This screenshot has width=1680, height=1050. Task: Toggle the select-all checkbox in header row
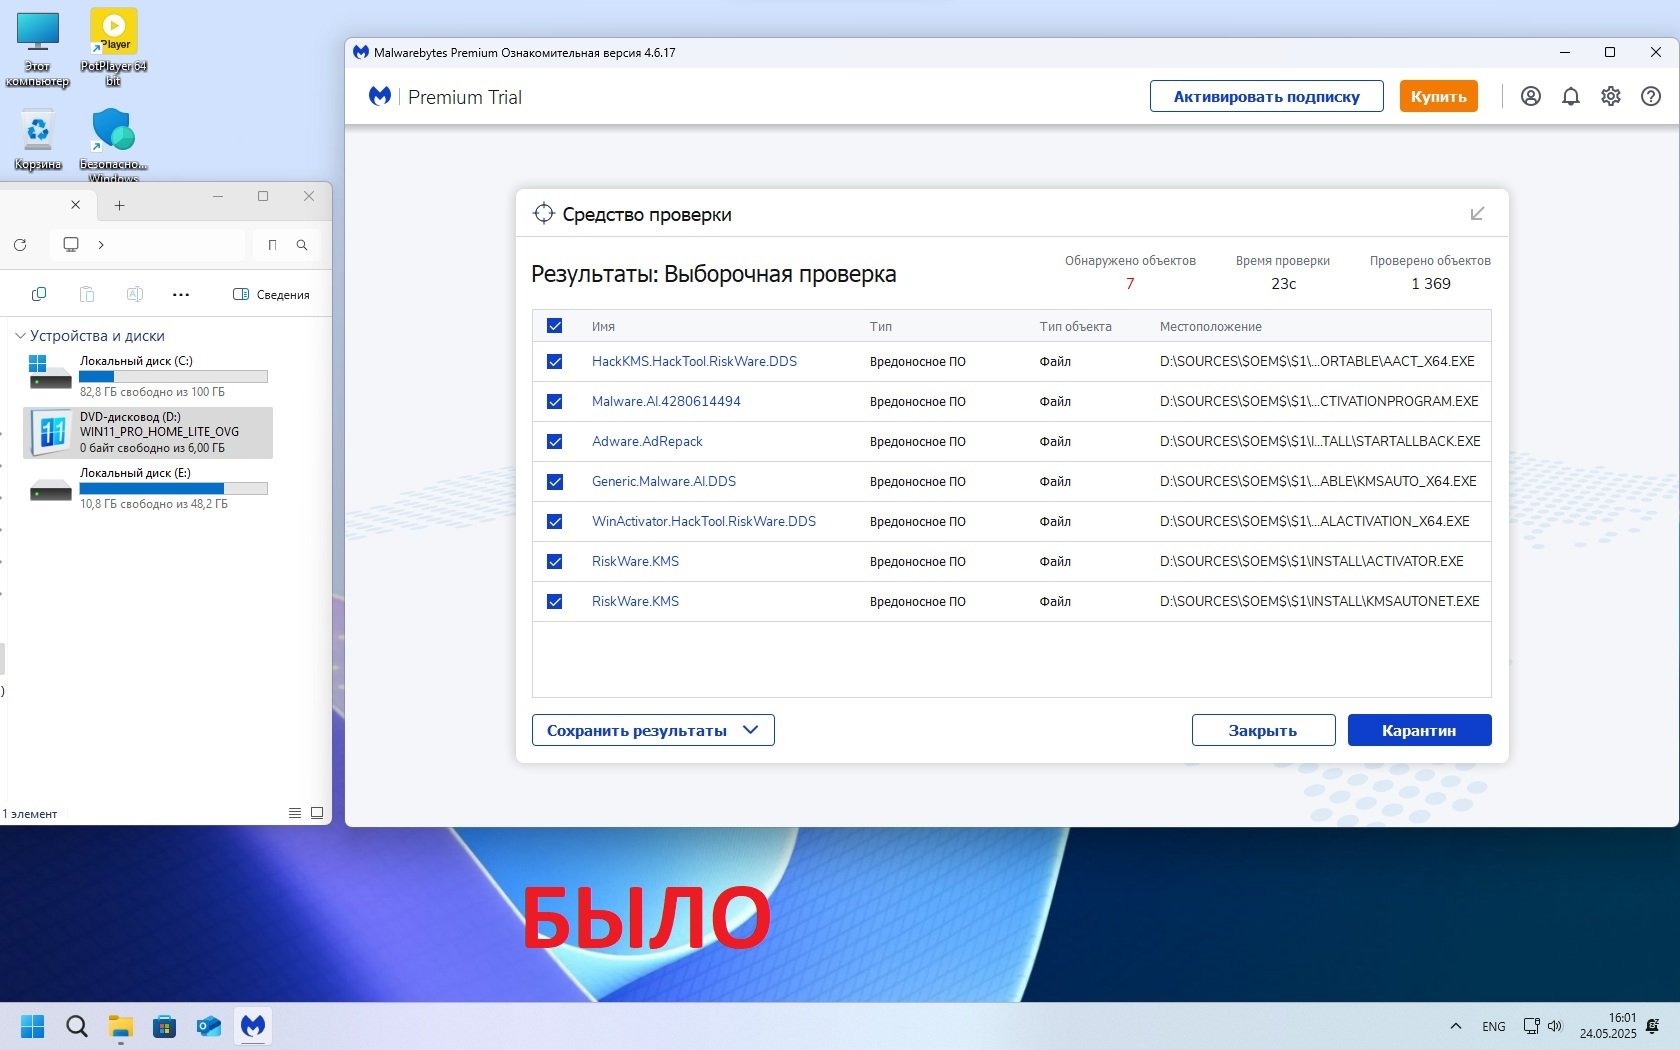(x=555, y=326)
